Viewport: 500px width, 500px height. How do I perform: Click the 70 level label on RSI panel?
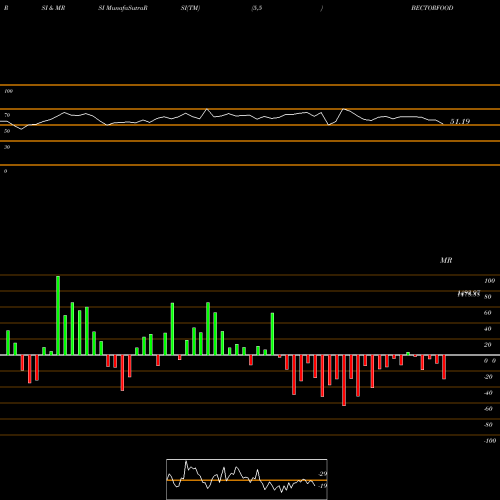click(7, 115)
